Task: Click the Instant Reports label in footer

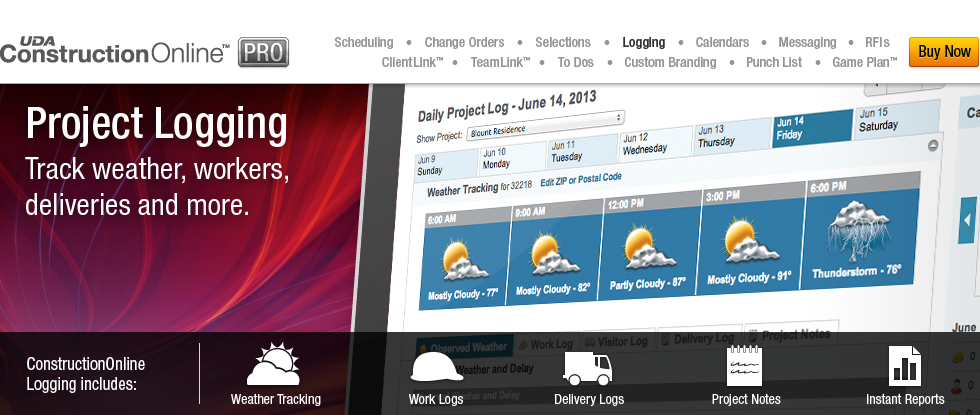Action: 904,399
